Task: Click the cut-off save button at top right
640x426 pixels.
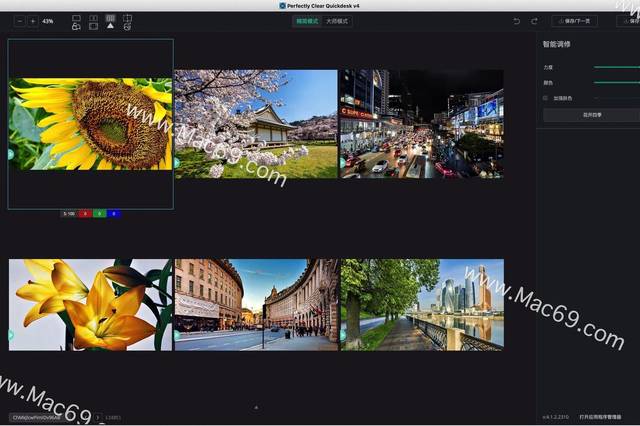Action: click(629, 21)
